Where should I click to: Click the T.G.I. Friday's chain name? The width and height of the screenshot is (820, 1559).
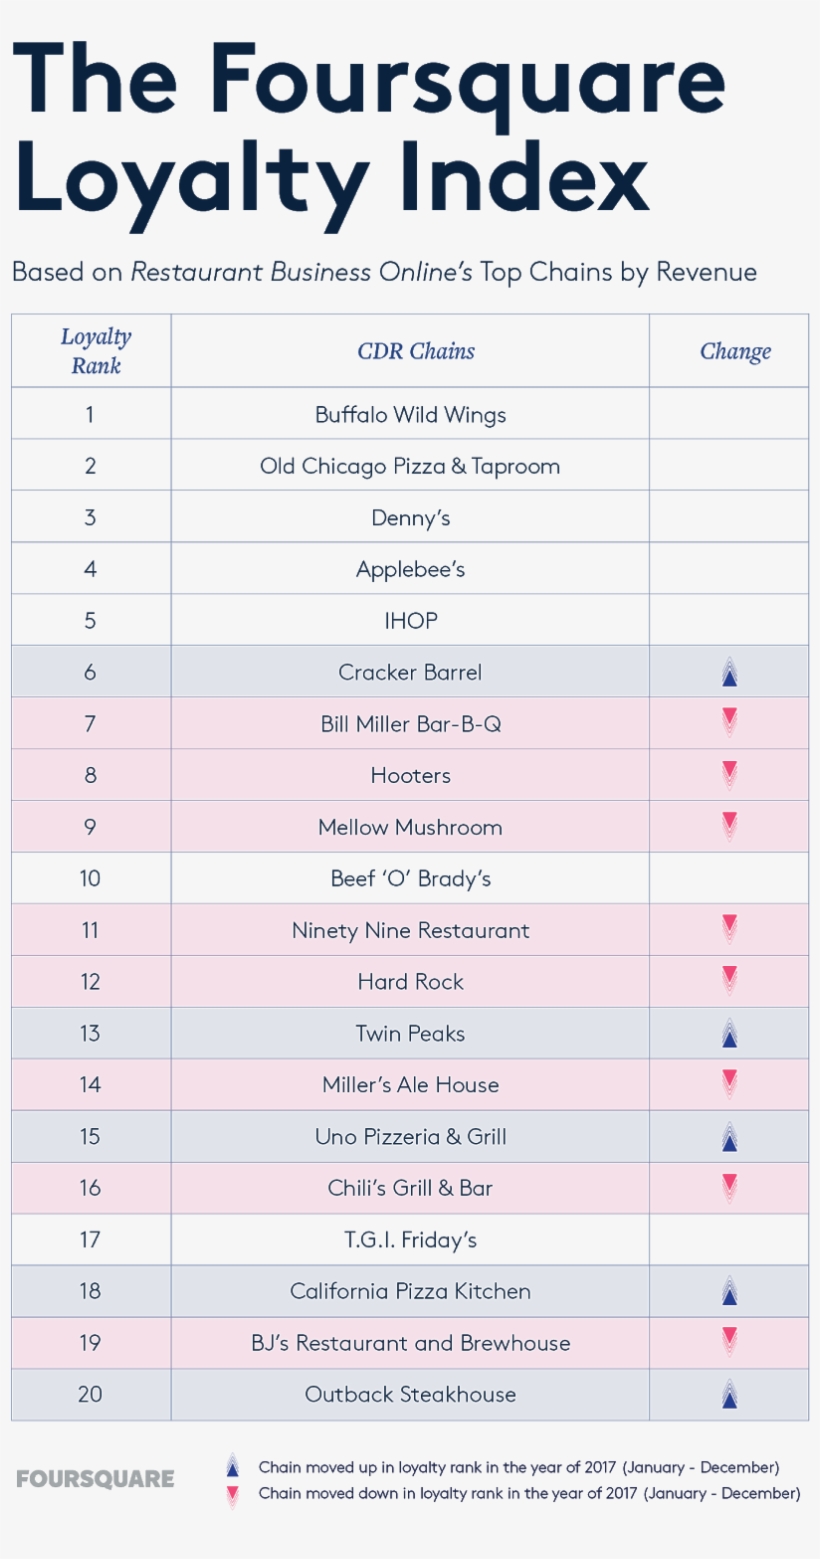pos(410,1240)
